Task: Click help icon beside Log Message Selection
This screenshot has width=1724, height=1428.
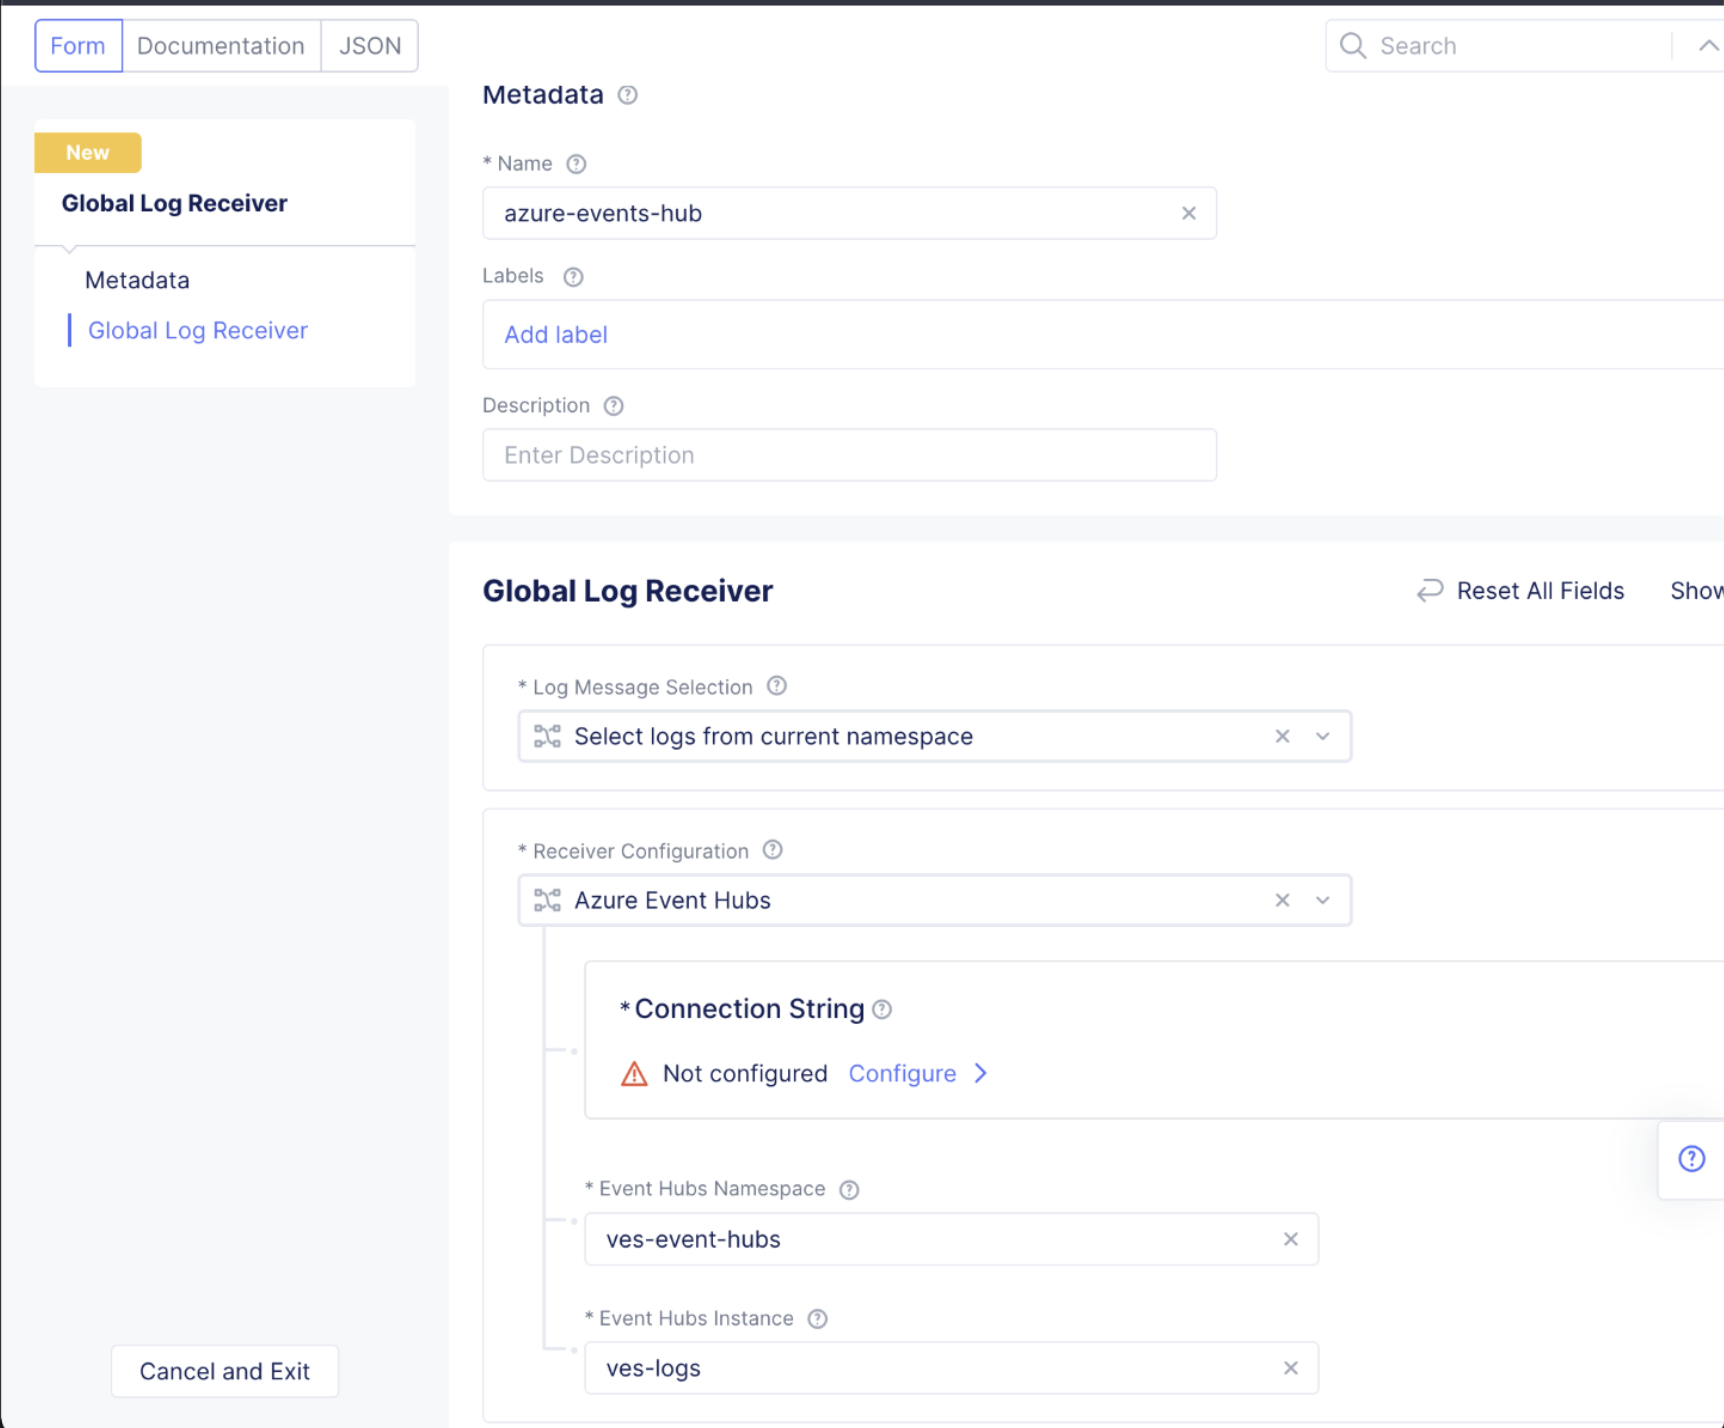Action: (x=776, y=686)
